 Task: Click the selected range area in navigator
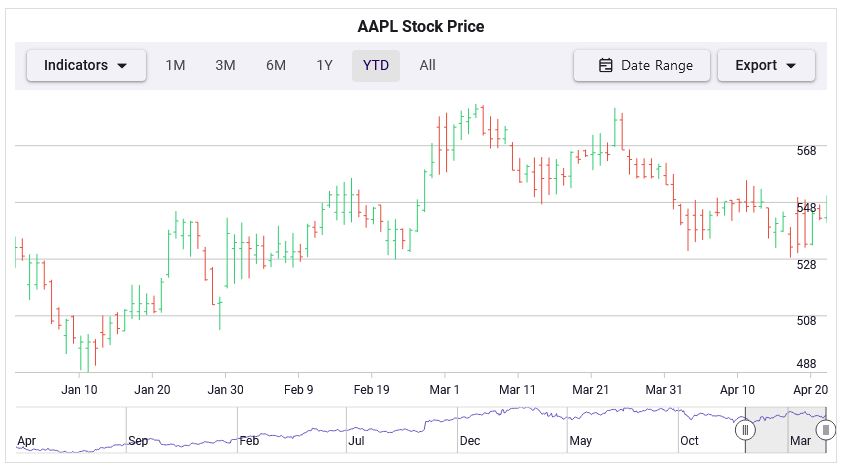(785, 430)
